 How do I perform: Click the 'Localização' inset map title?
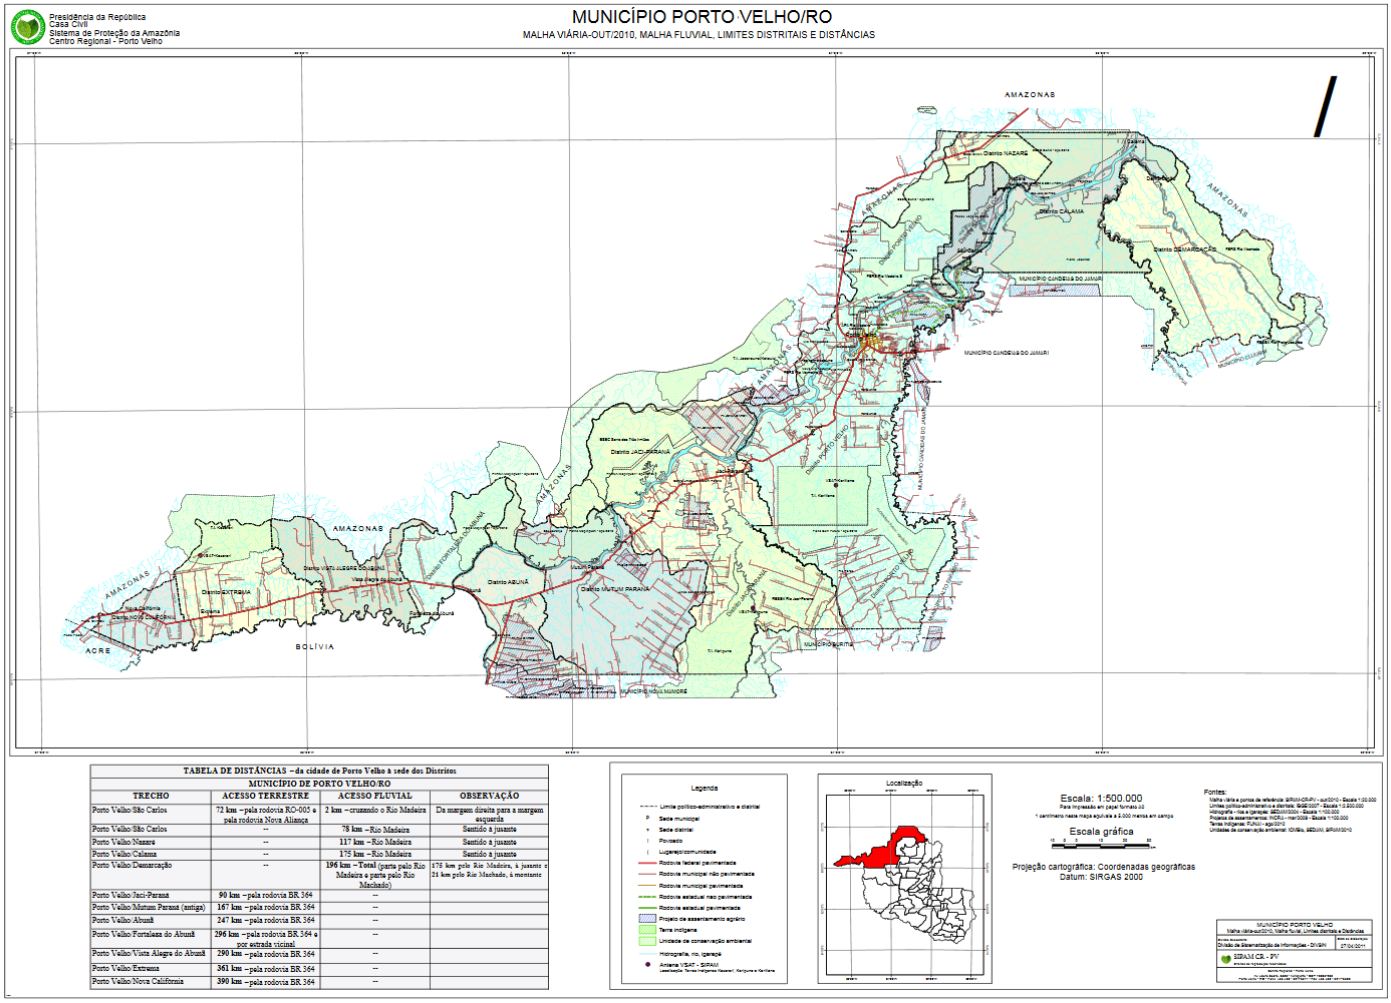point(904,783)
